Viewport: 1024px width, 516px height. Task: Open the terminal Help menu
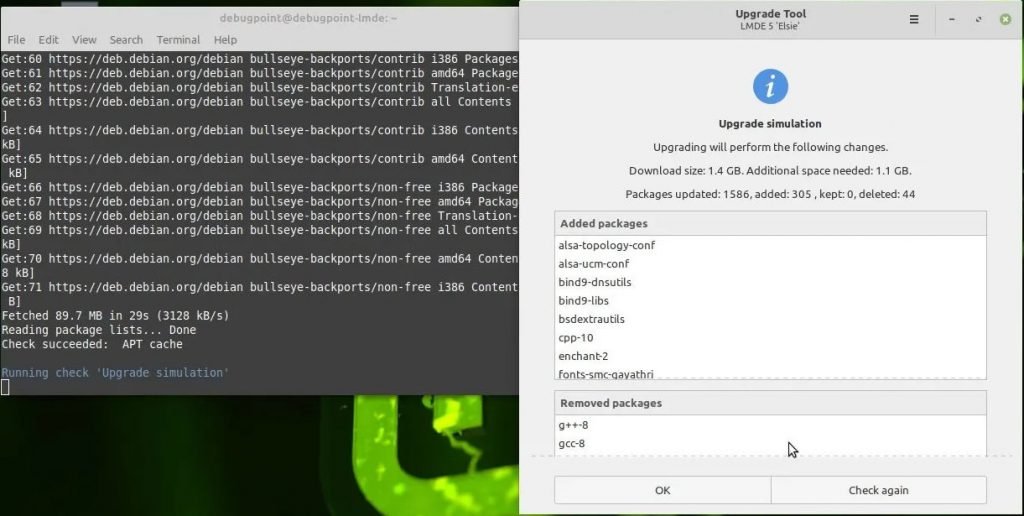tap(225, 40)
